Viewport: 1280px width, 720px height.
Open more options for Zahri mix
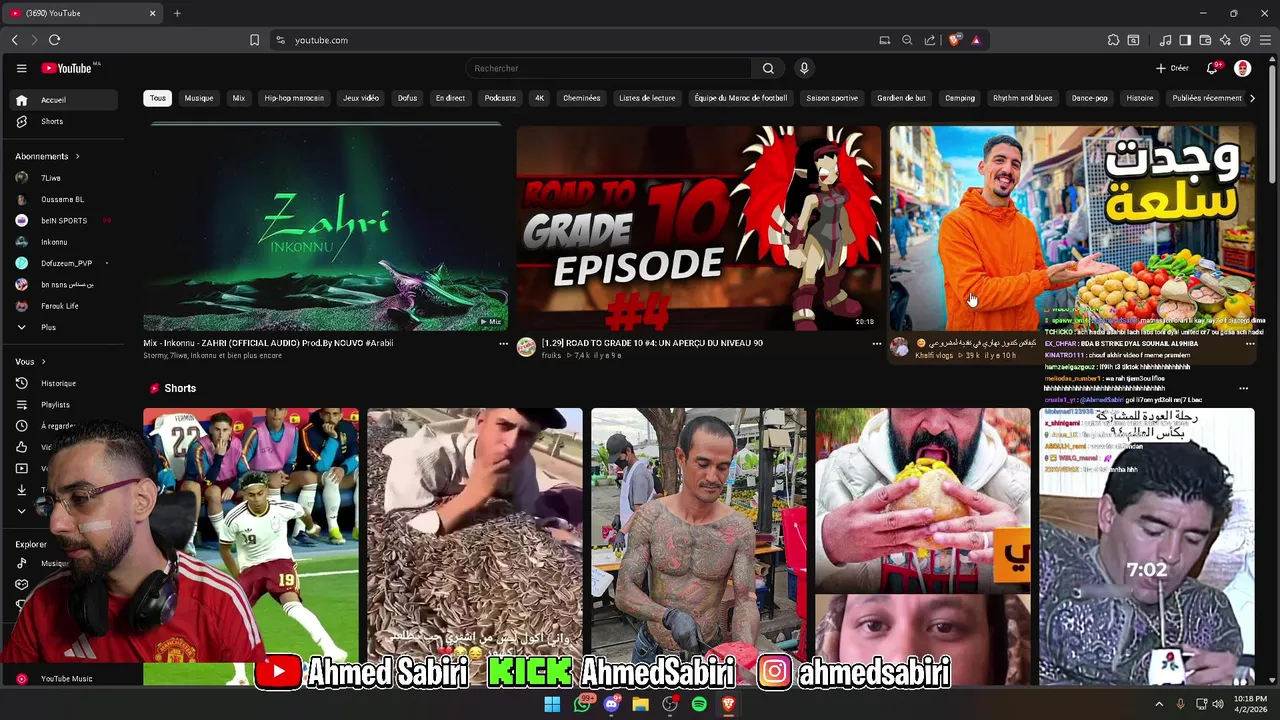pyautogui.click(x=503, y=344)
